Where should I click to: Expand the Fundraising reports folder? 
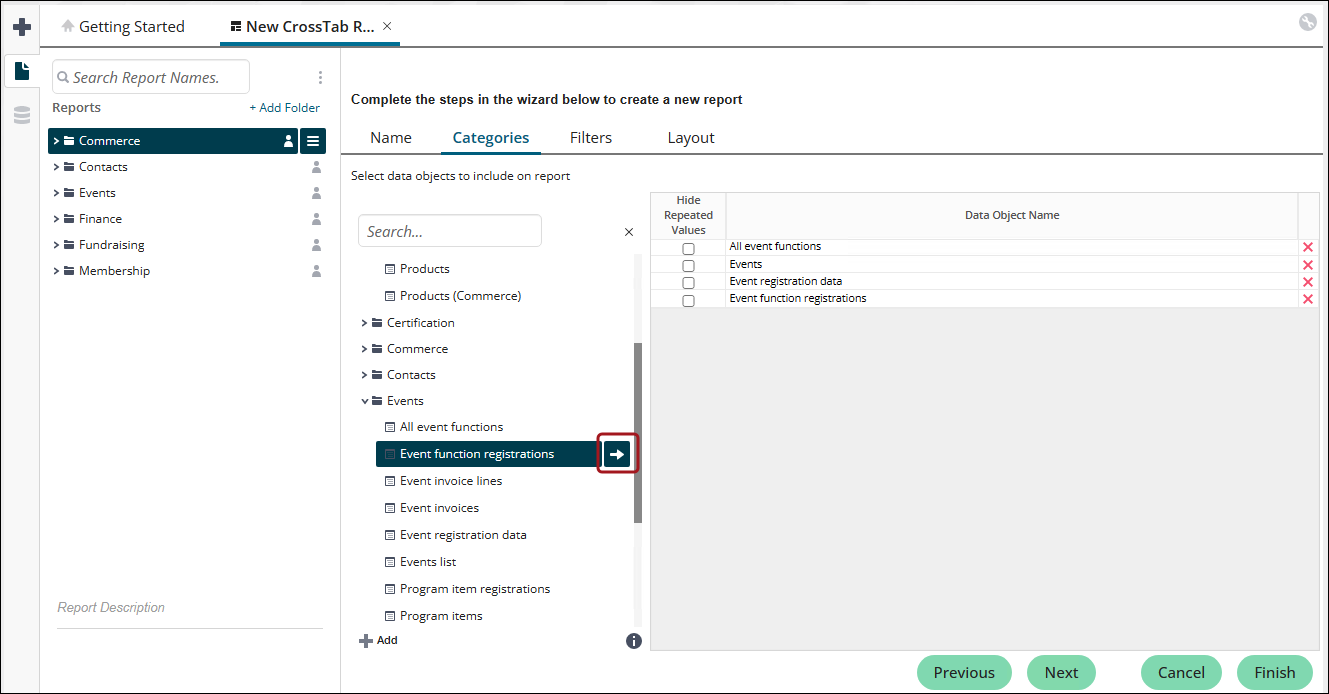[x=56, y=245]
